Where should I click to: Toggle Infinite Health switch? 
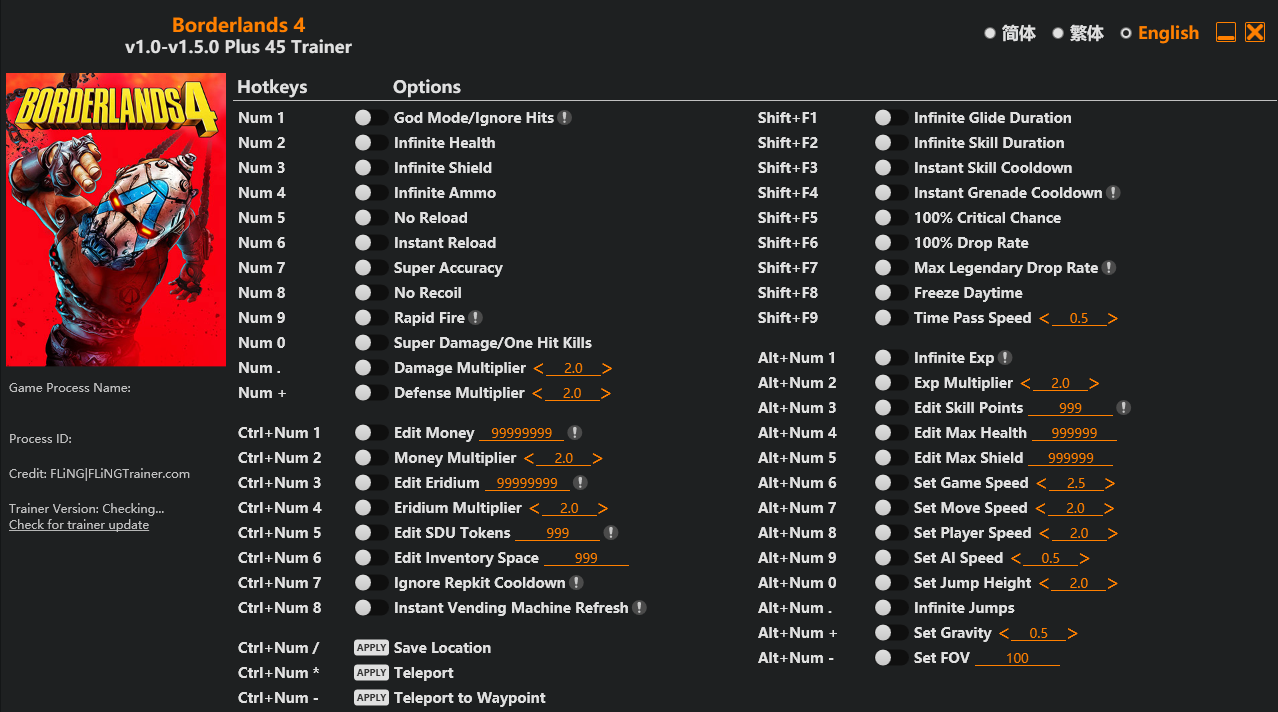[x=371, y=143]
